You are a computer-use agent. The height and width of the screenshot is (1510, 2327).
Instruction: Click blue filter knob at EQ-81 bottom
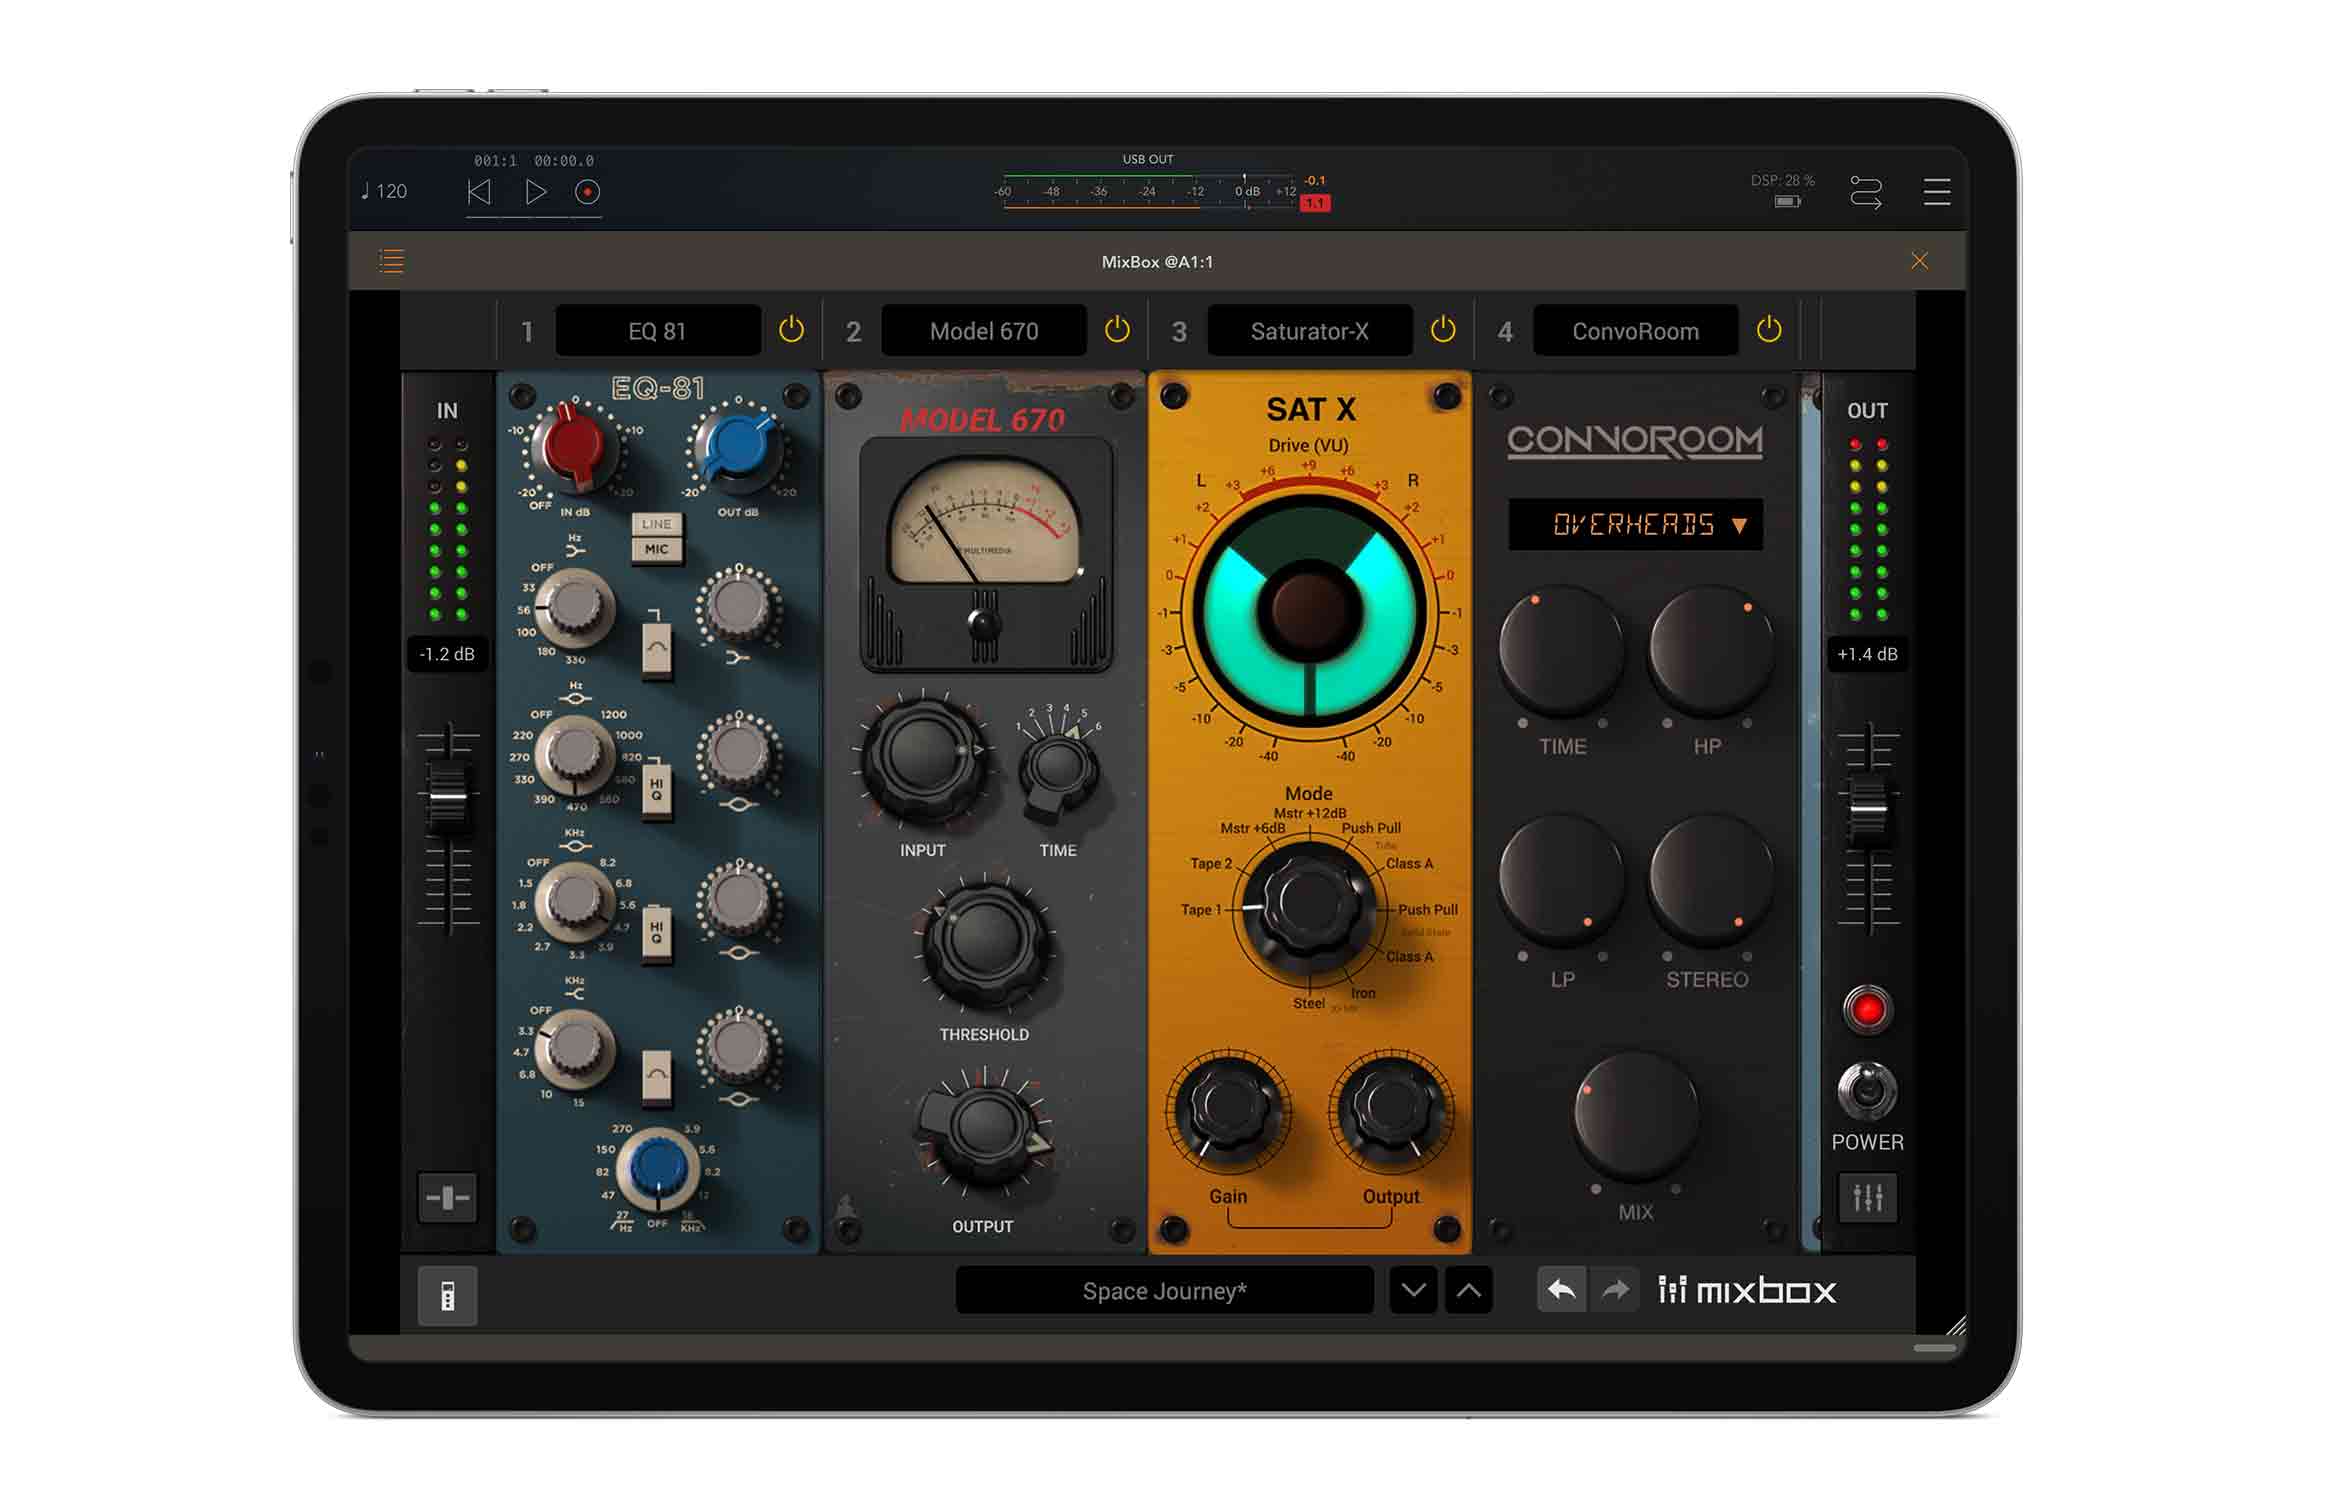657,1169
